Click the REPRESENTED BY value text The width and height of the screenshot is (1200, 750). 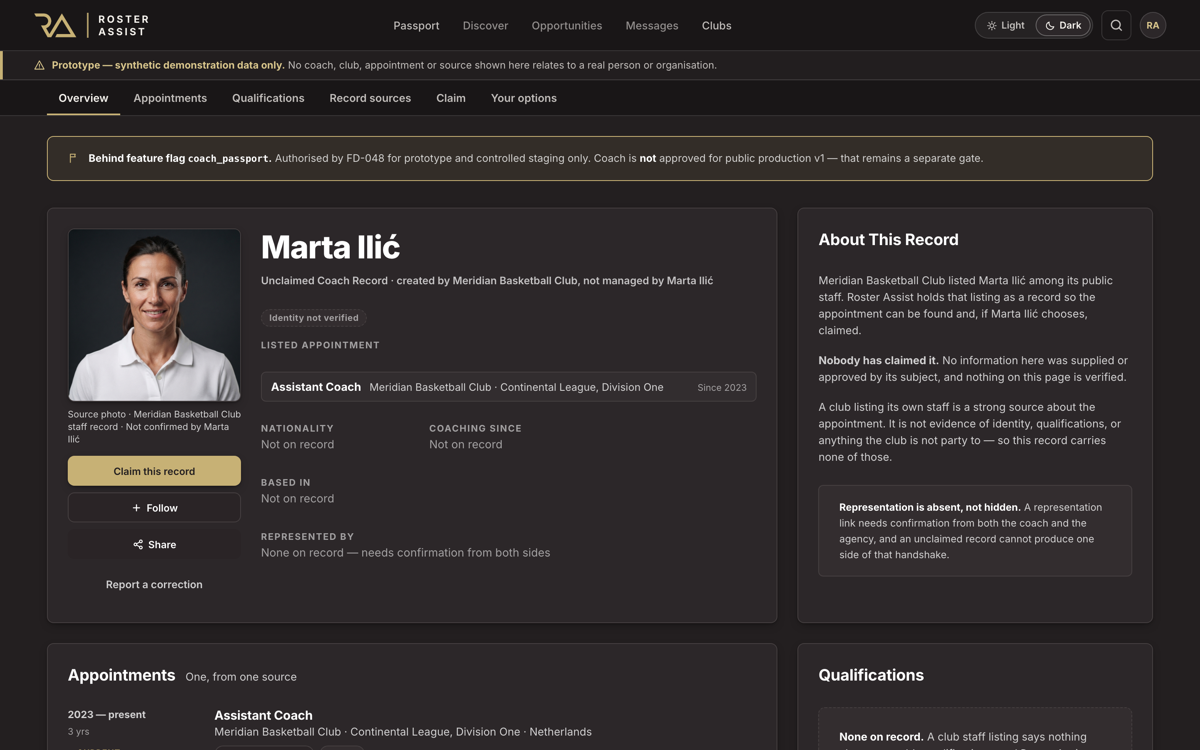click(405, 552)
